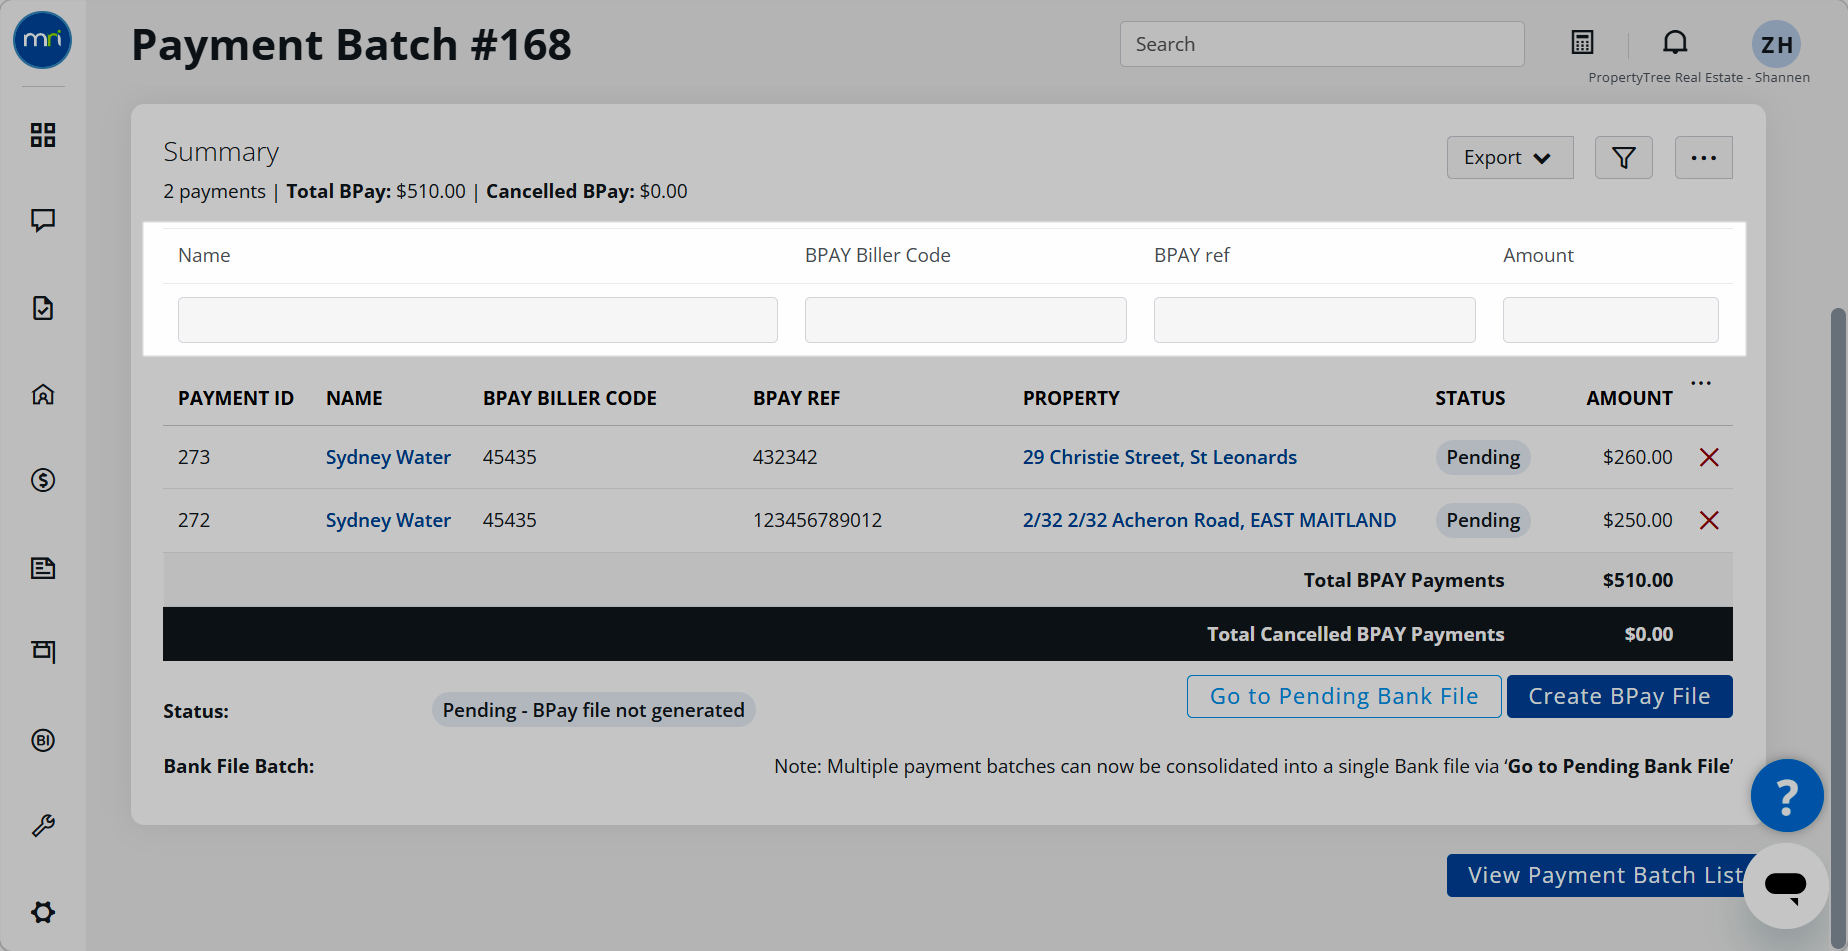Sort by the BPAY REF column header

tap(796, 398)
